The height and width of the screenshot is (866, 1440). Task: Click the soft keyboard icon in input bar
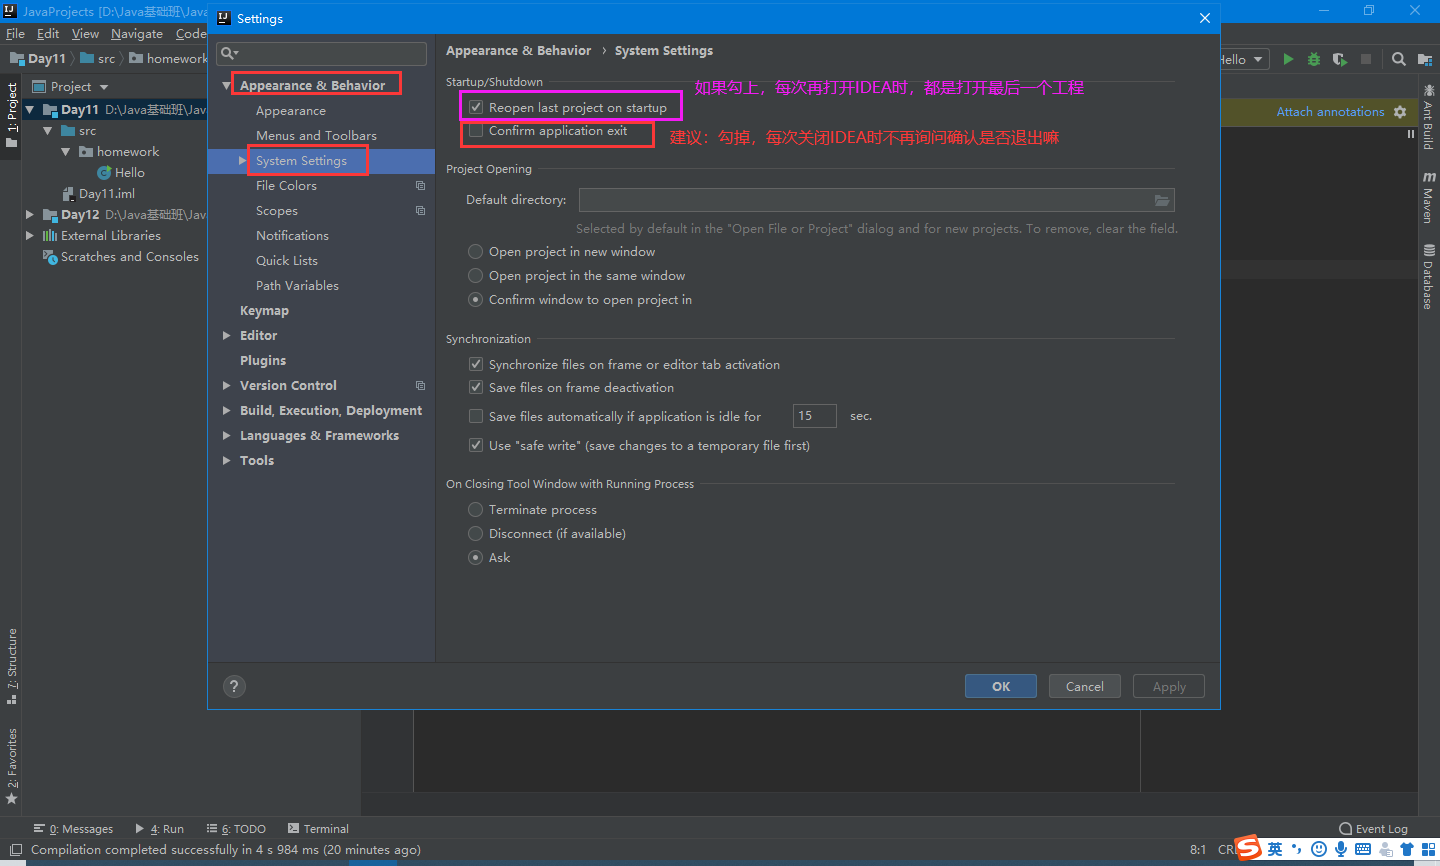1363,849
